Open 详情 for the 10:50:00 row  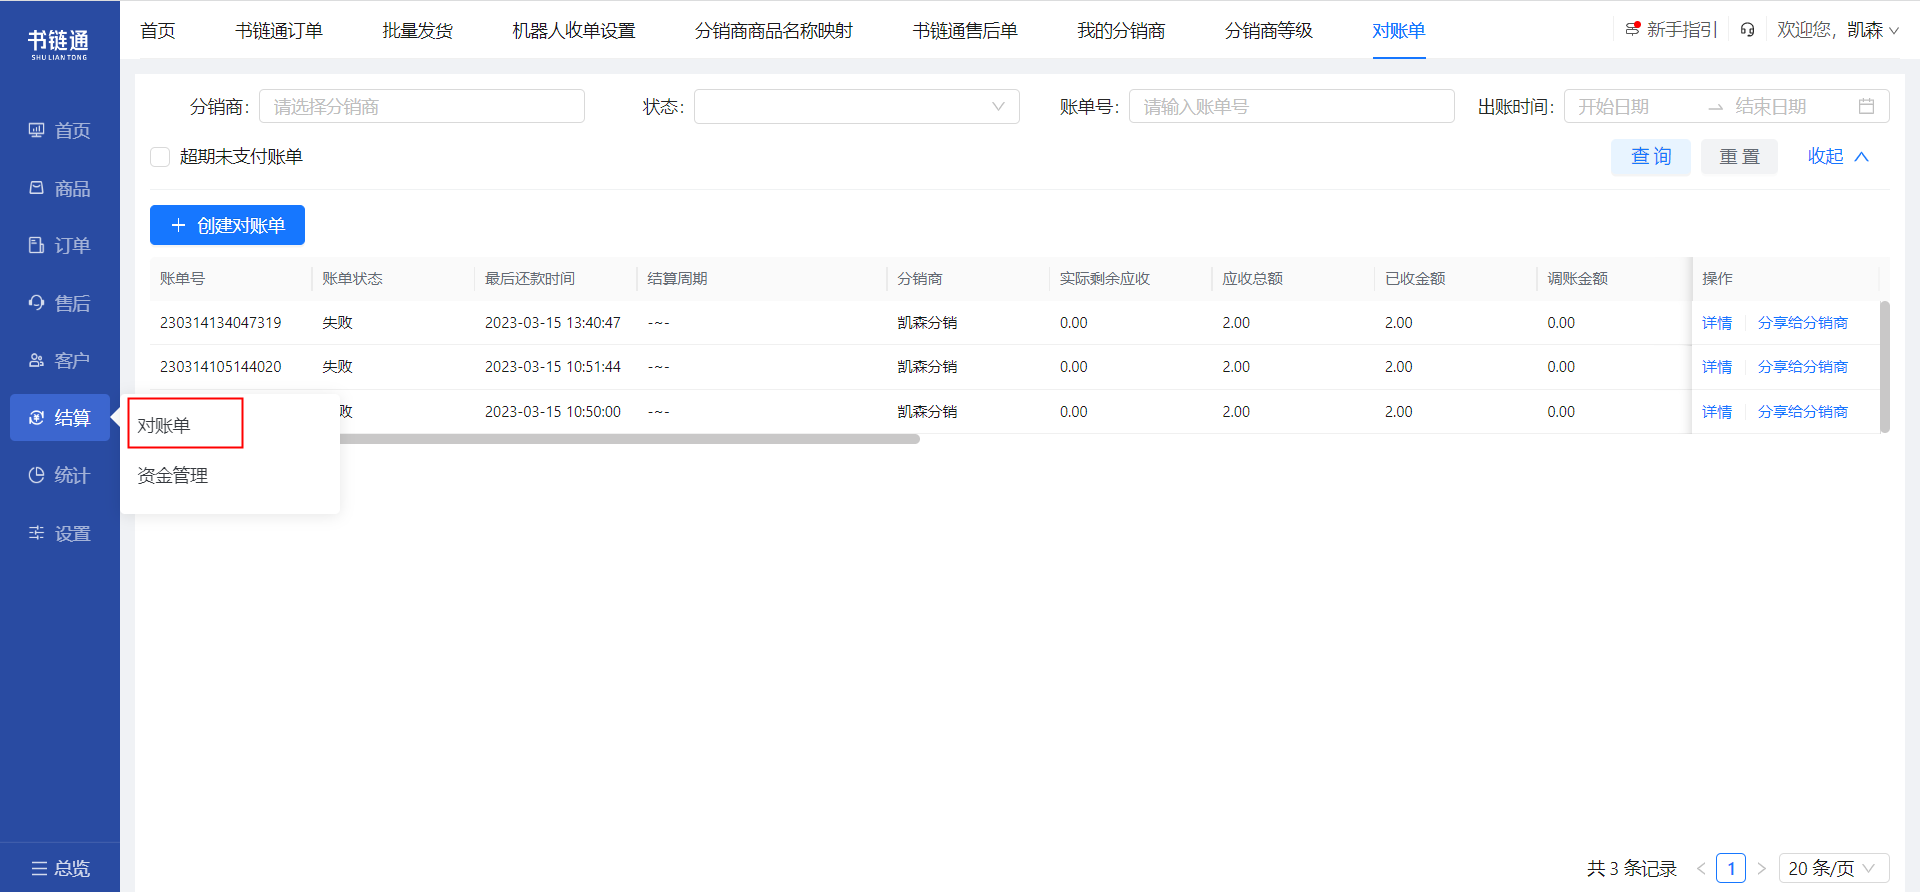tap(1717, 412)
